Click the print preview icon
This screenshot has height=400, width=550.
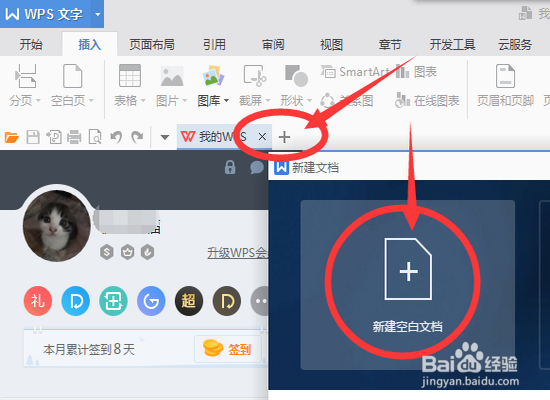tap(95, 137)
